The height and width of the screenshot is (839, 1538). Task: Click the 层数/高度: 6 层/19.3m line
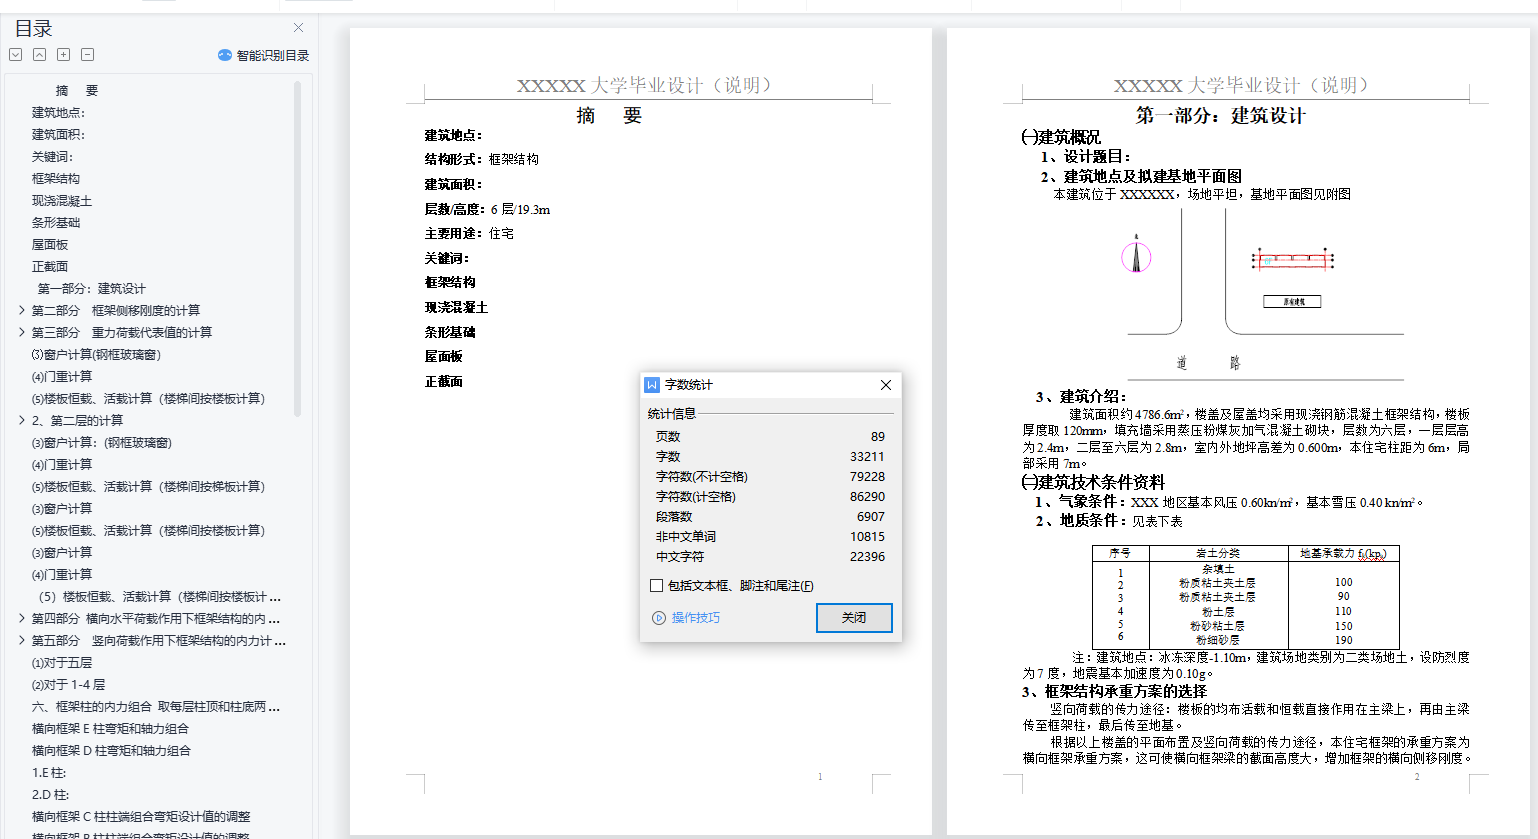(x=487, y=209)
